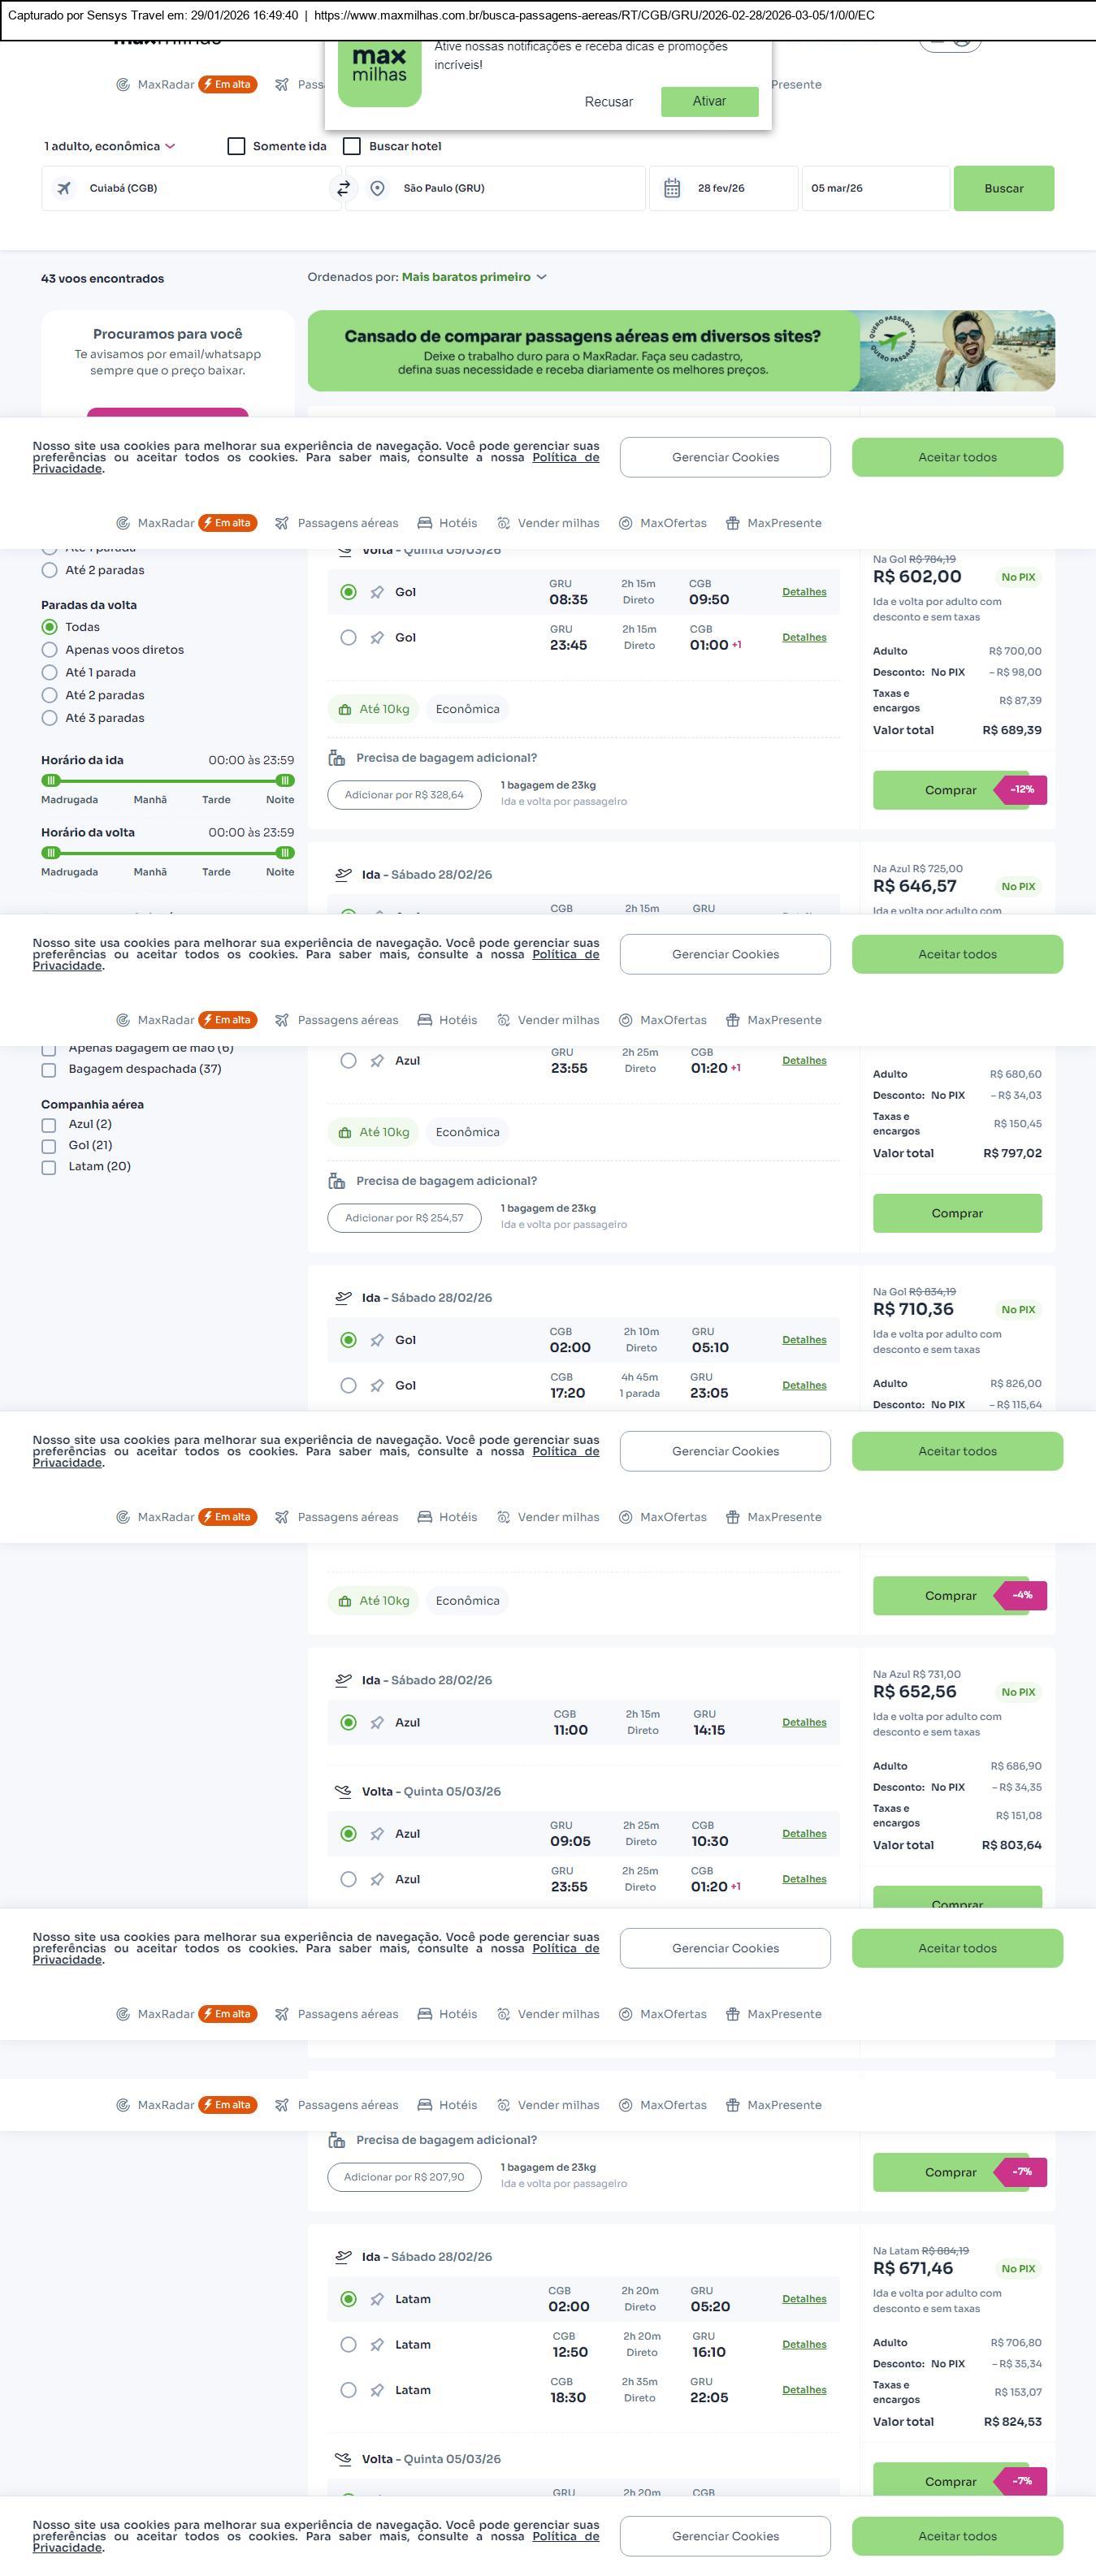The width and height of the screenshot is (1096, 2576).
Task: Check the 'Buscar hotel' checkbox
Action: (x=352, y=146)
